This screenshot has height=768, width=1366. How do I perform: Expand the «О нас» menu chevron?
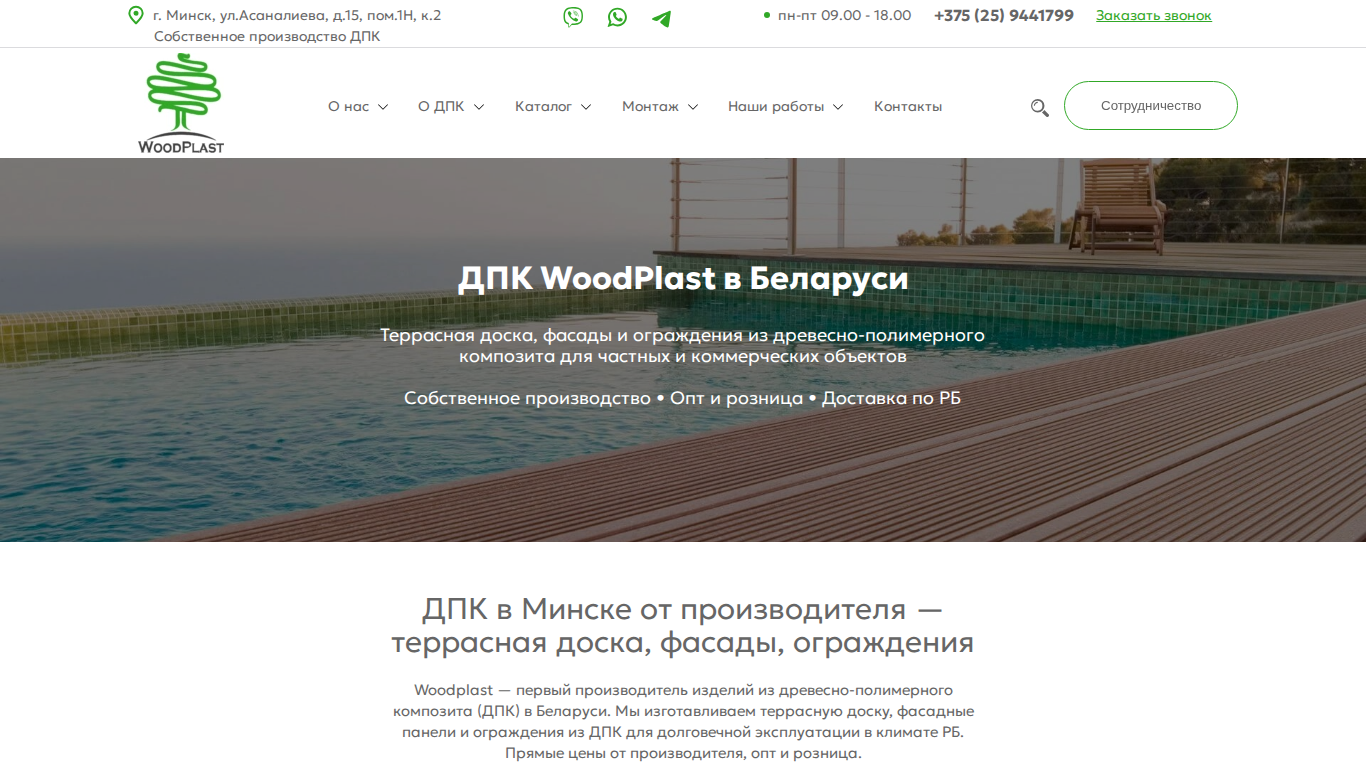(383, 107)
